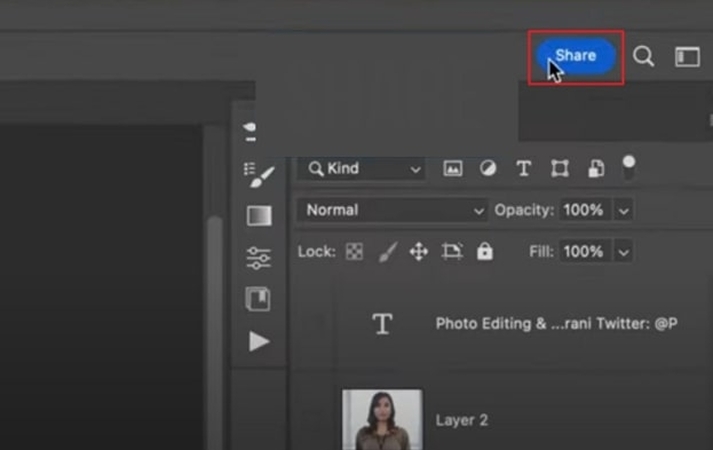
Task: Open the workspace layout switcher icon
Action: tap(687, 57)
